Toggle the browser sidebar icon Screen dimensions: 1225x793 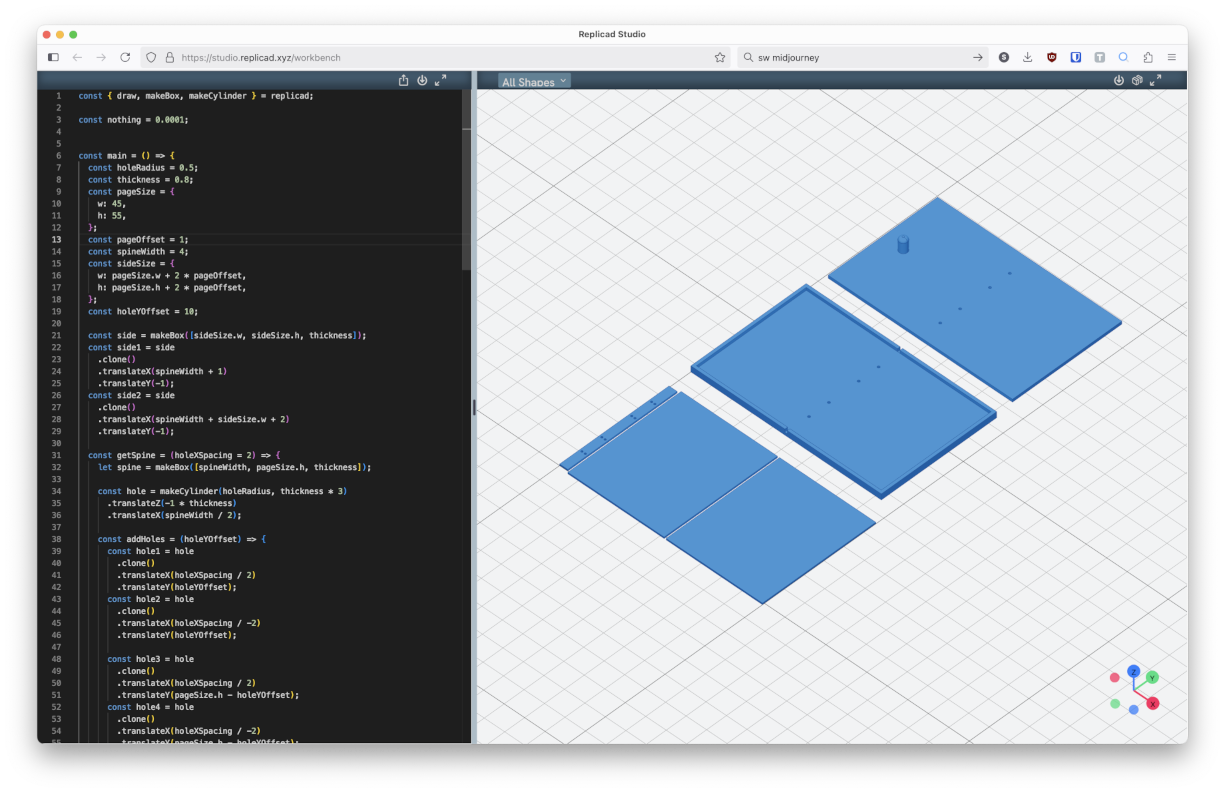(53, 58)
